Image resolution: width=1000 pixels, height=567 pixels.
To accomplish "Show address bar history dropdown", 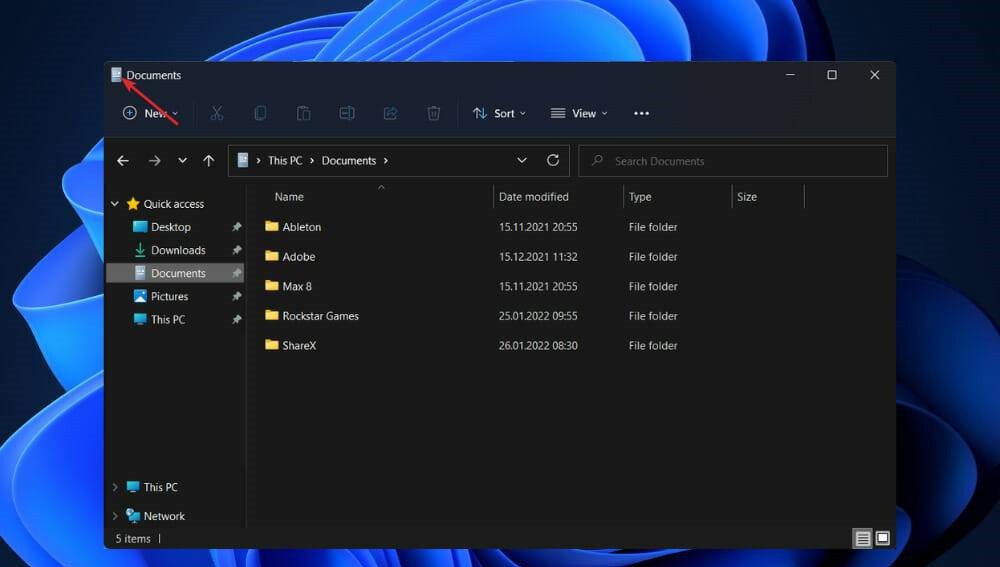I will pos(522,160).
